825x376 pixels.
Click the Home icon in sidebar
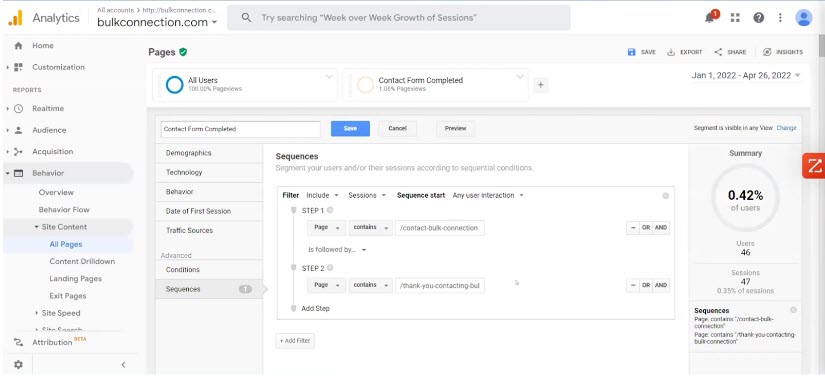(x=18, y=46)
